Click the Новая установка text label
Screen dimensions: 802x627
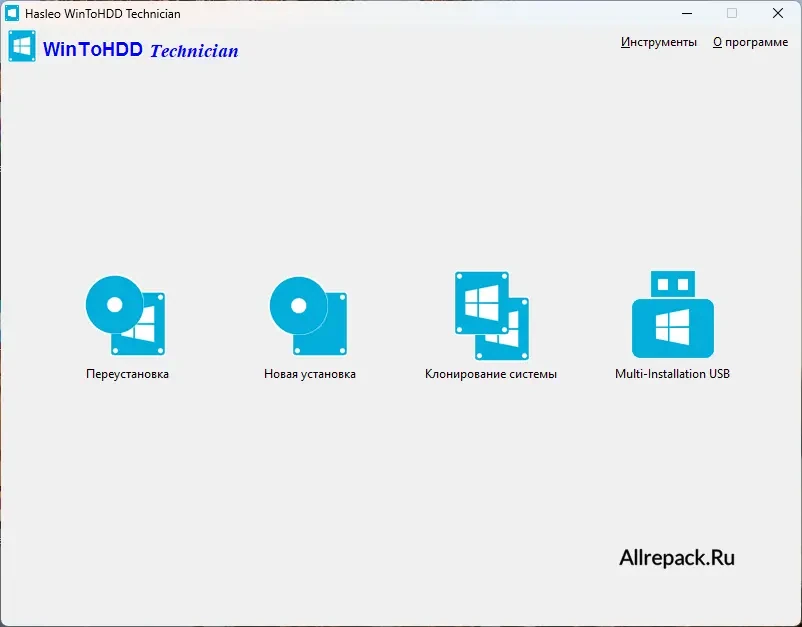(x=309, y=374)
